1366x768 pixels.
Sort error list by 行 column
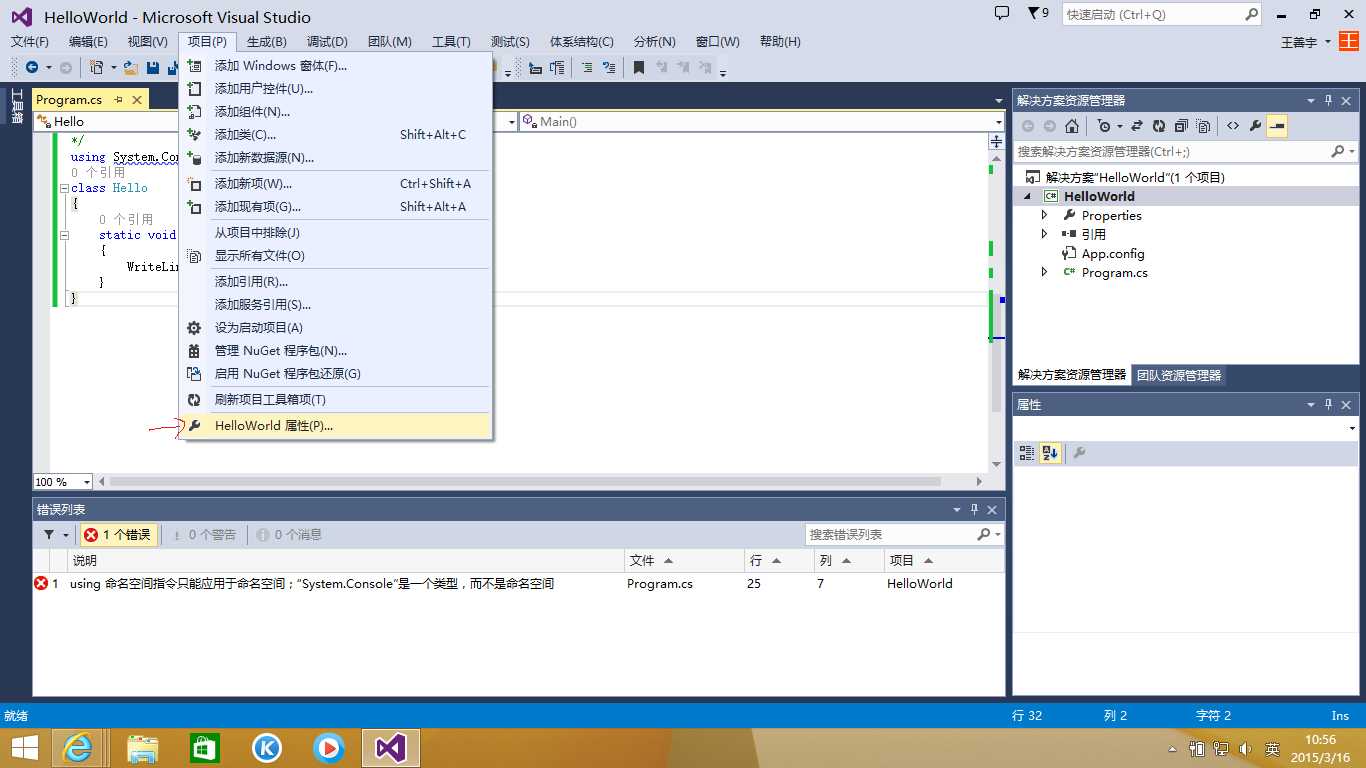tap(779, 561)
